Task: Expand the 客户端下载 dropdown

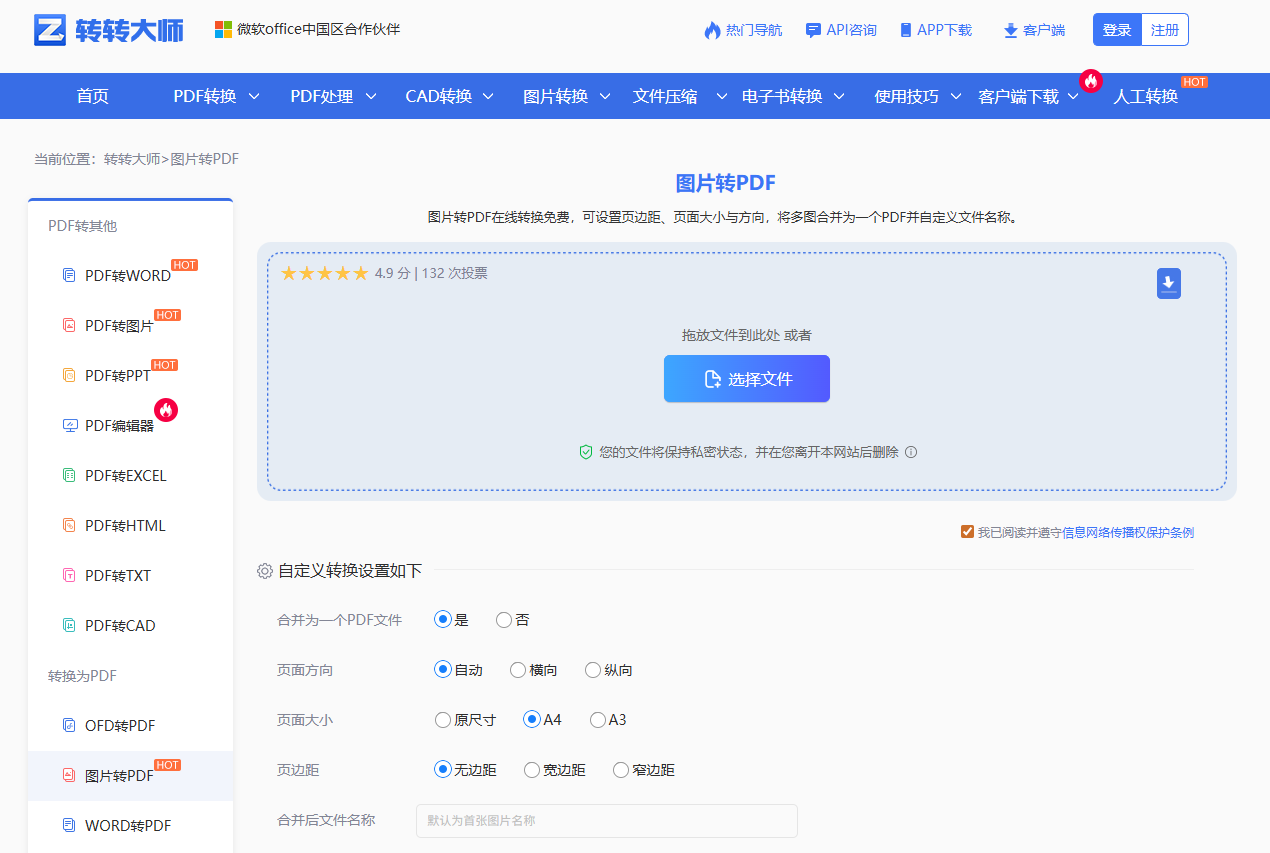Action: (1019, 95)
